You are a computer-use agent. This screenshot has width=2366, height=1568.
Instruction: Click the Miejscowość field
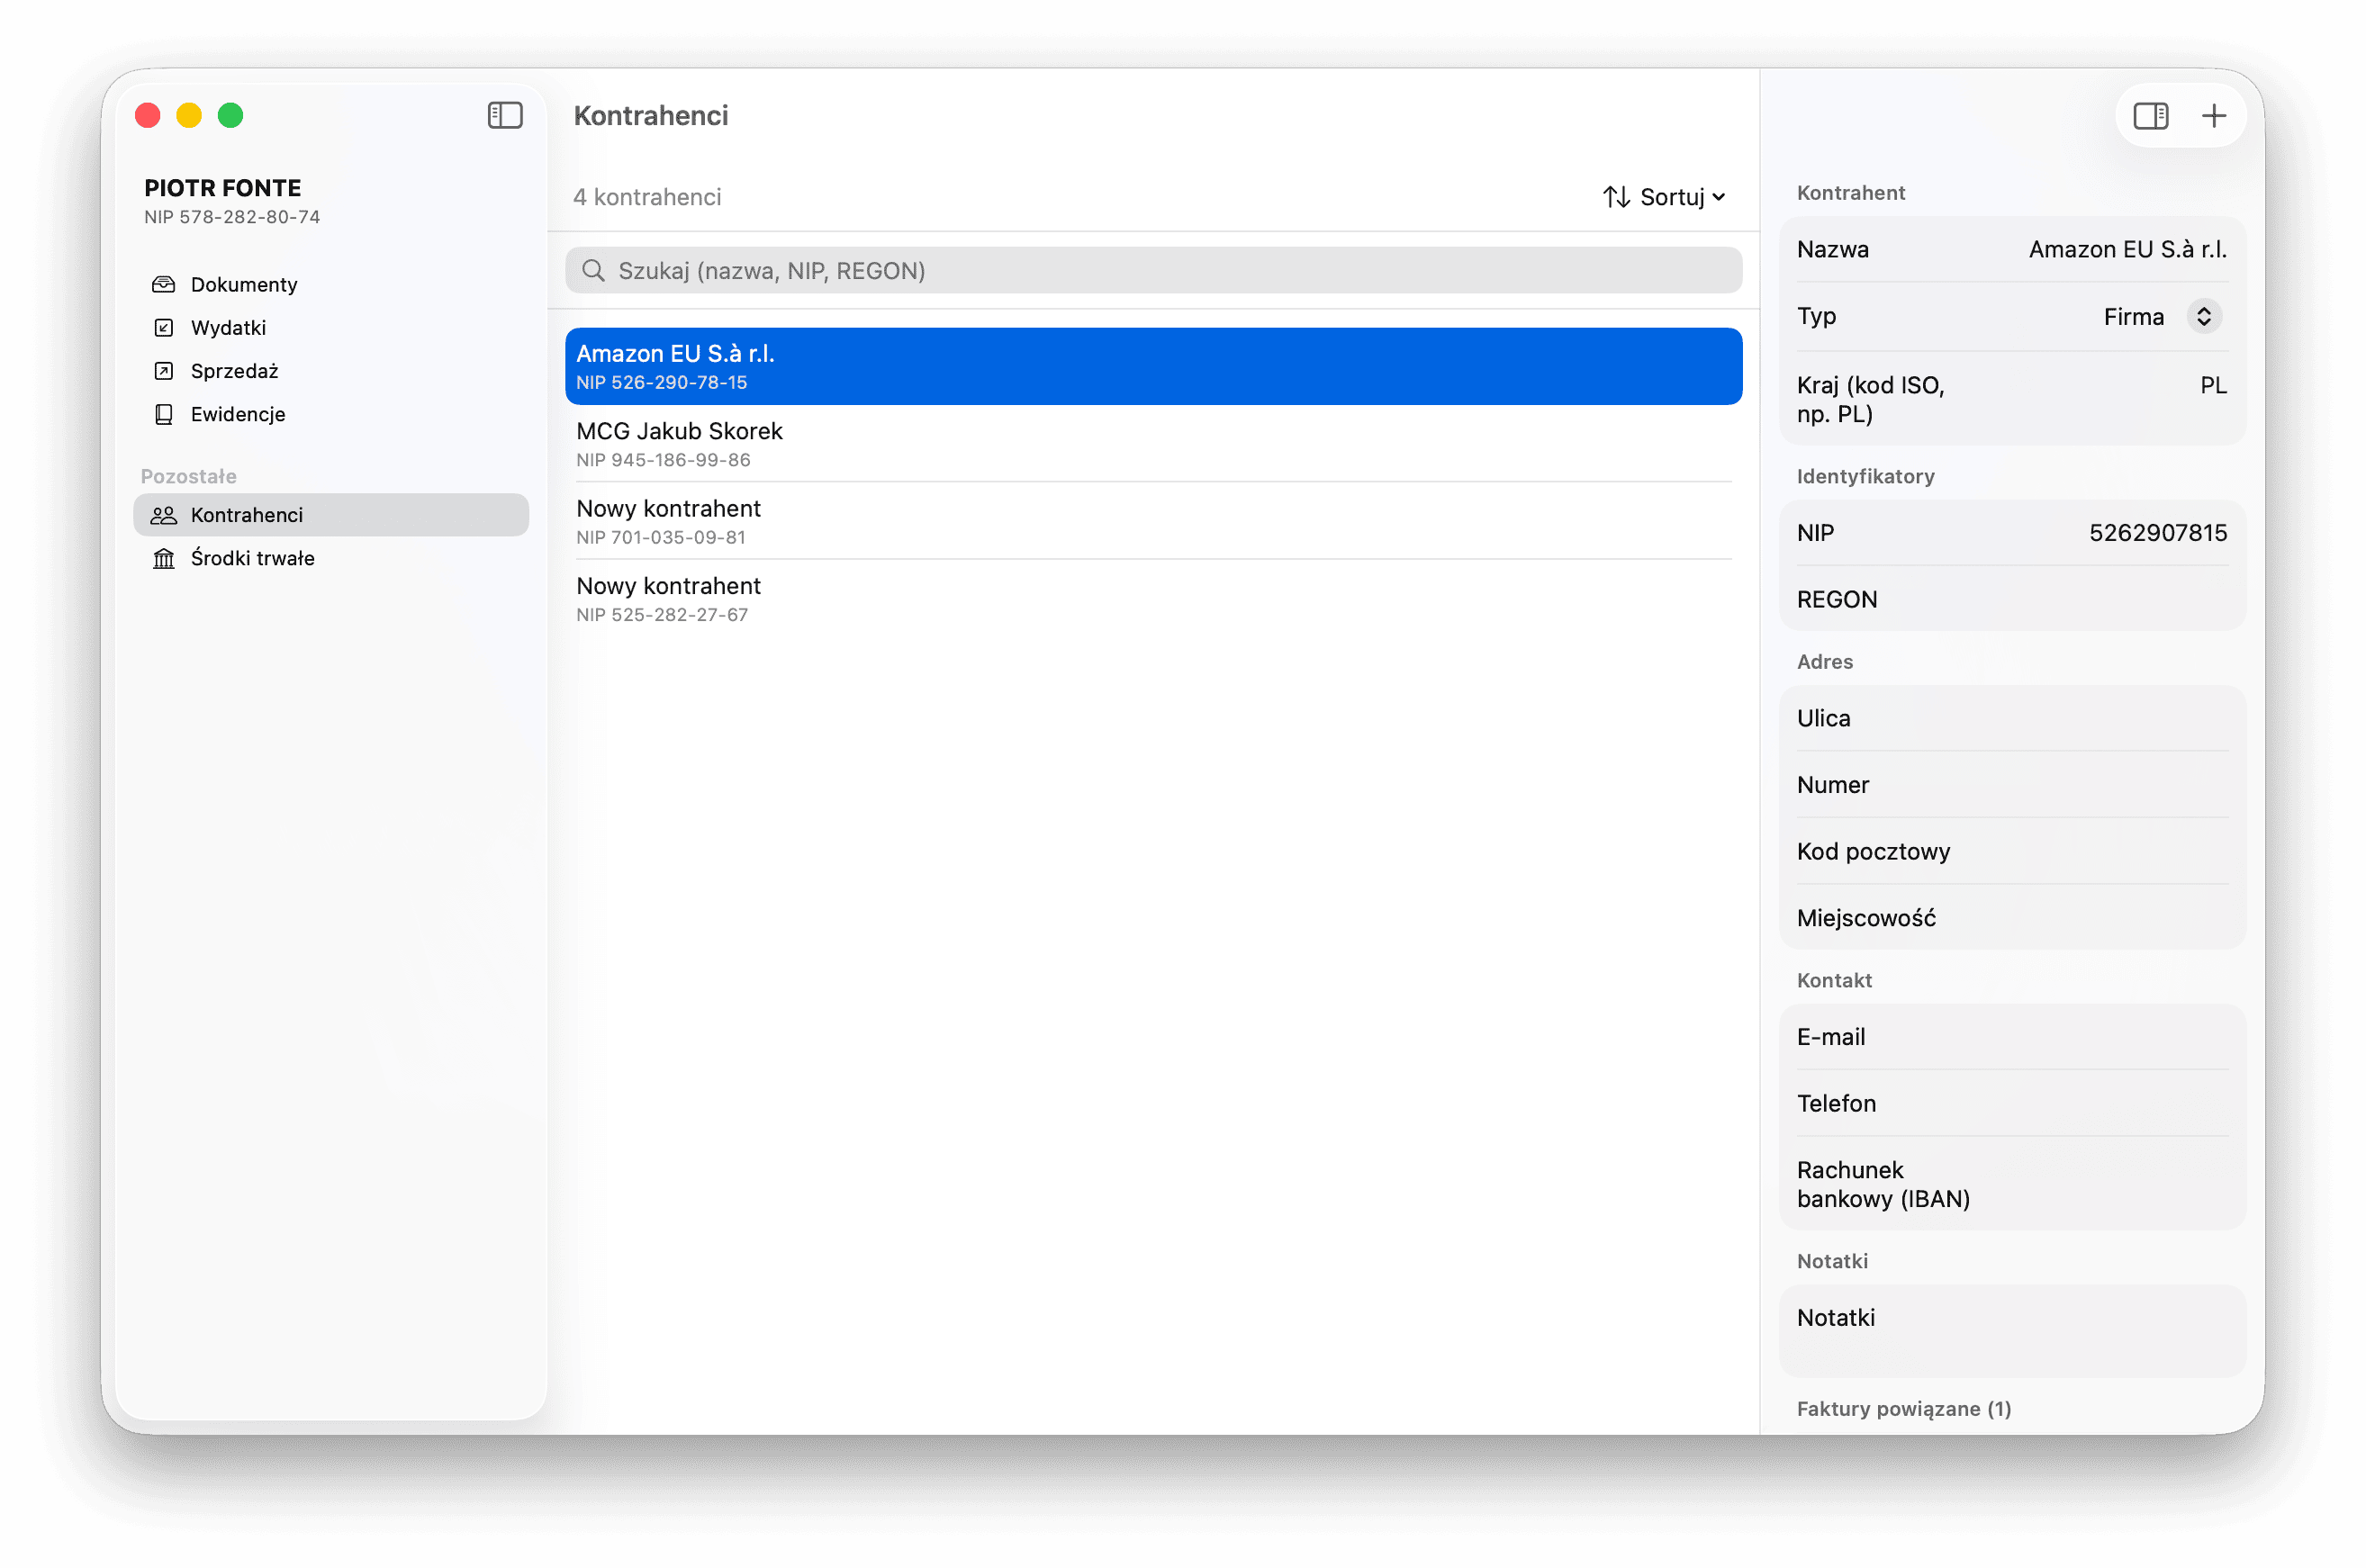tap(2012, 918)
